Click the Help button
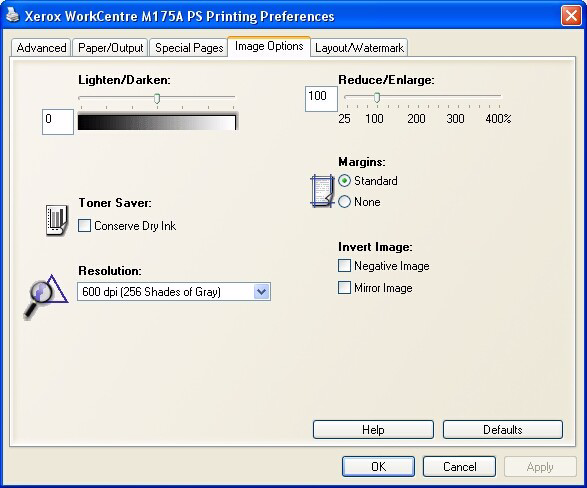This screenshot has width=587, height=488. [373, 429]
